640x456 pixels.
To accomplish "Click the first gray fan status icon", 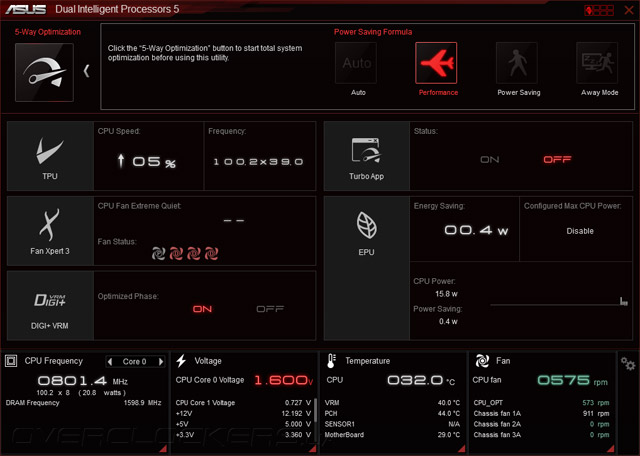I will [158, 254].
